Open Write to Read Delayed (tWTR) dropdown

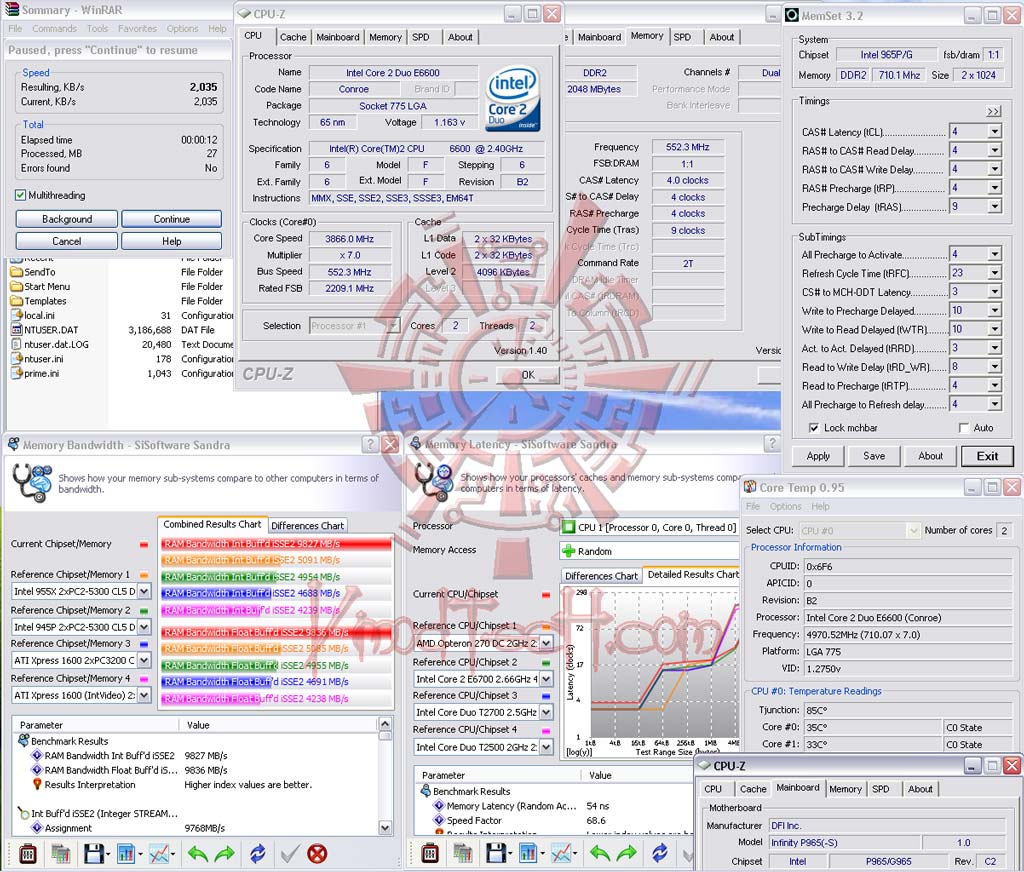994,329
